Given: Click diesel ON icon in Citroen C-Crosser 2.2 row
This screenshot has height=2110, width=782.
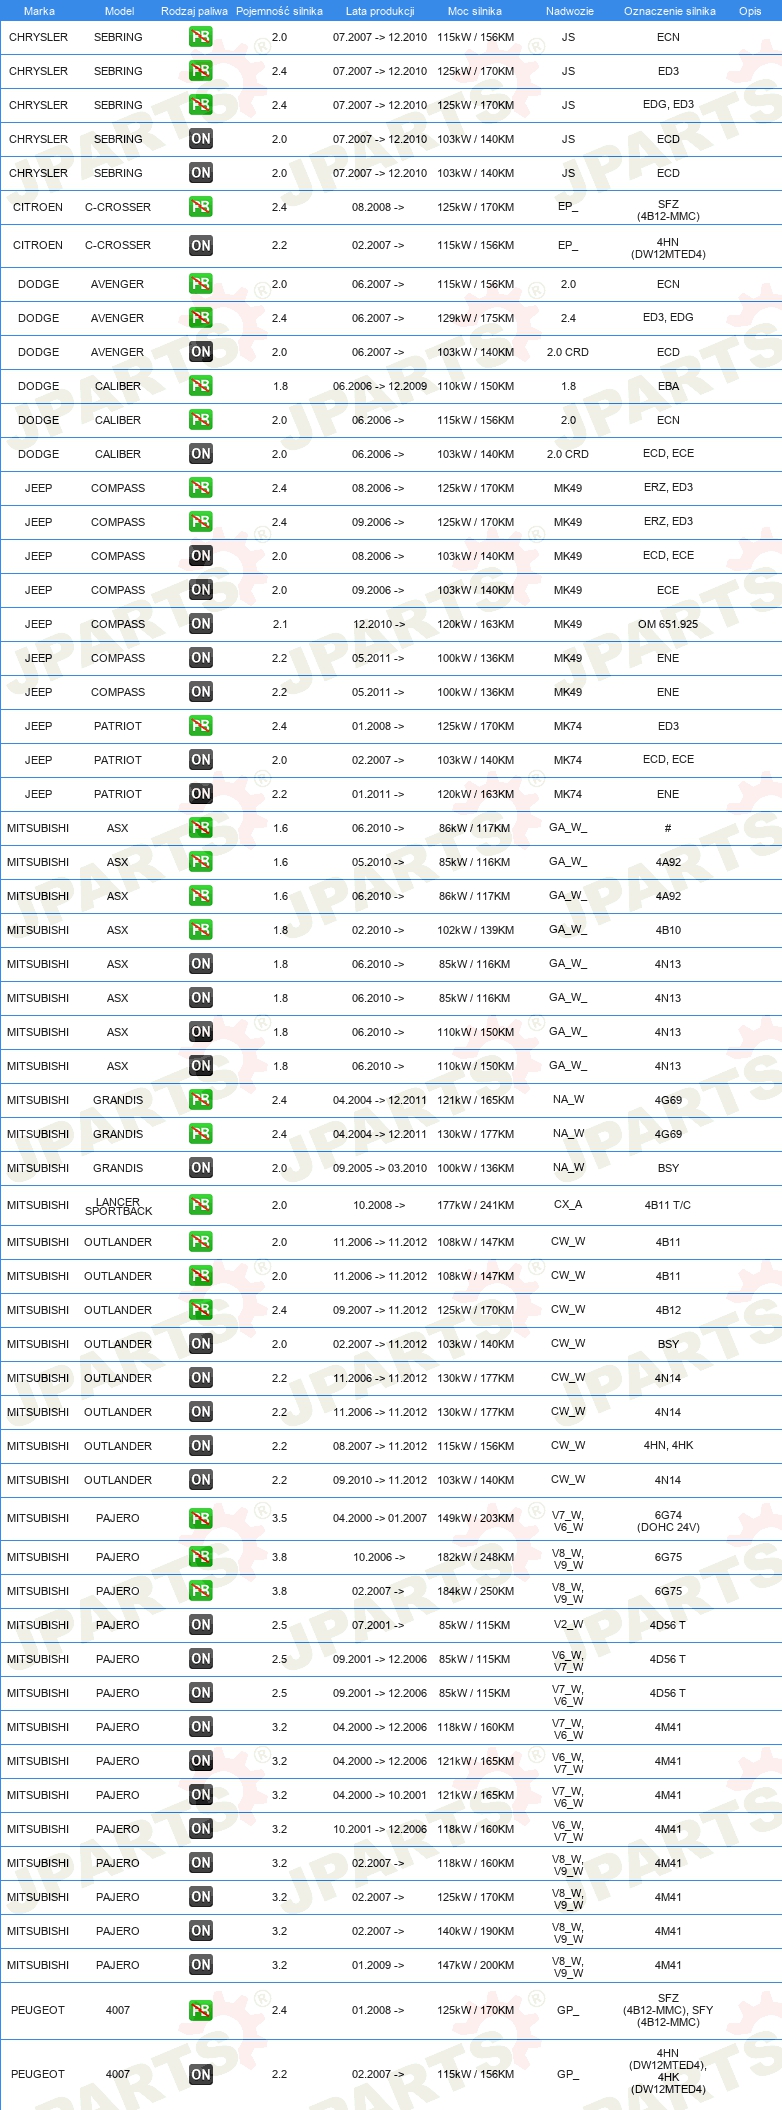Looking at the screenshot, I should pos(201,245).
